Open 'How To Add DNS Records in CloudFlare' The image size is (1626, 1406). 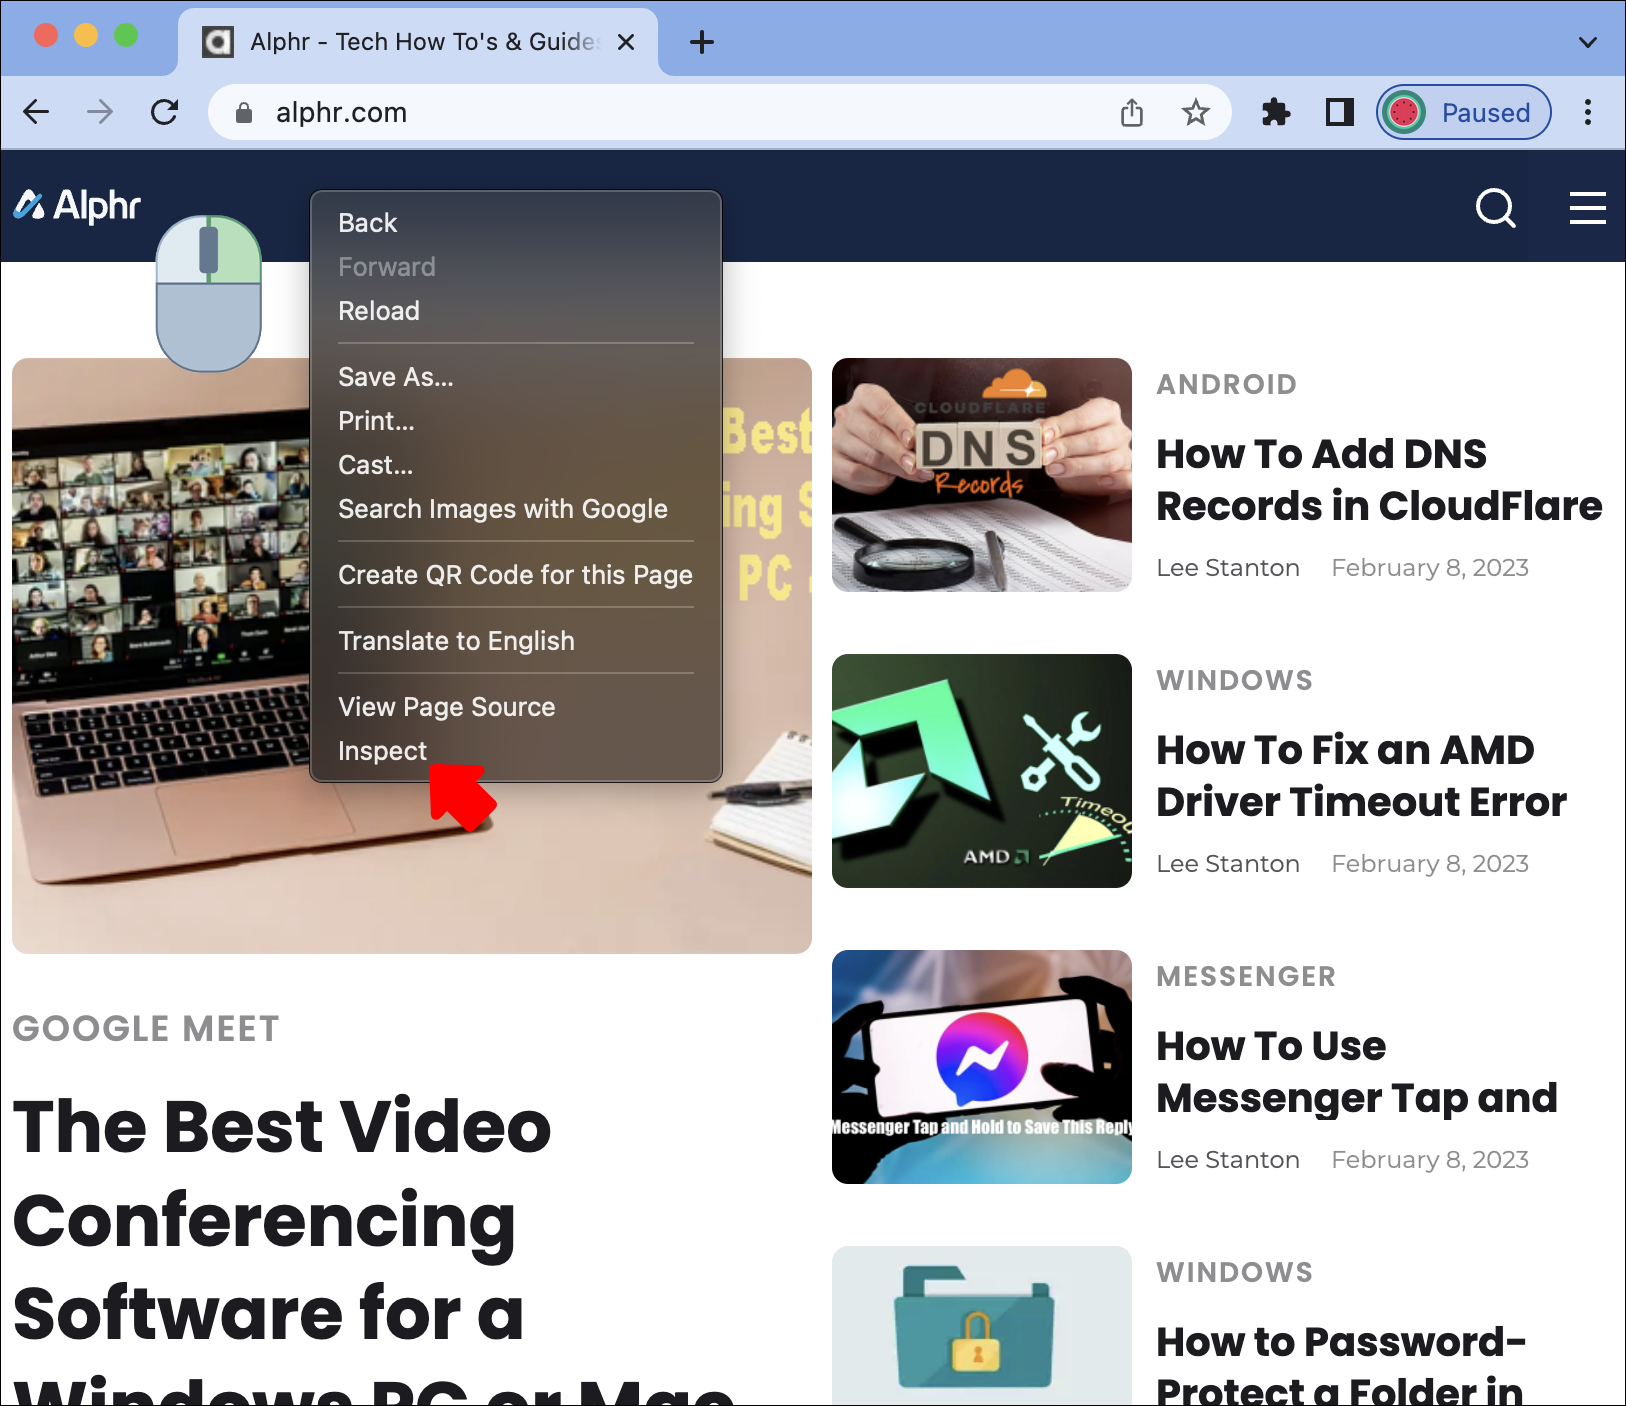click(1379, 480)
